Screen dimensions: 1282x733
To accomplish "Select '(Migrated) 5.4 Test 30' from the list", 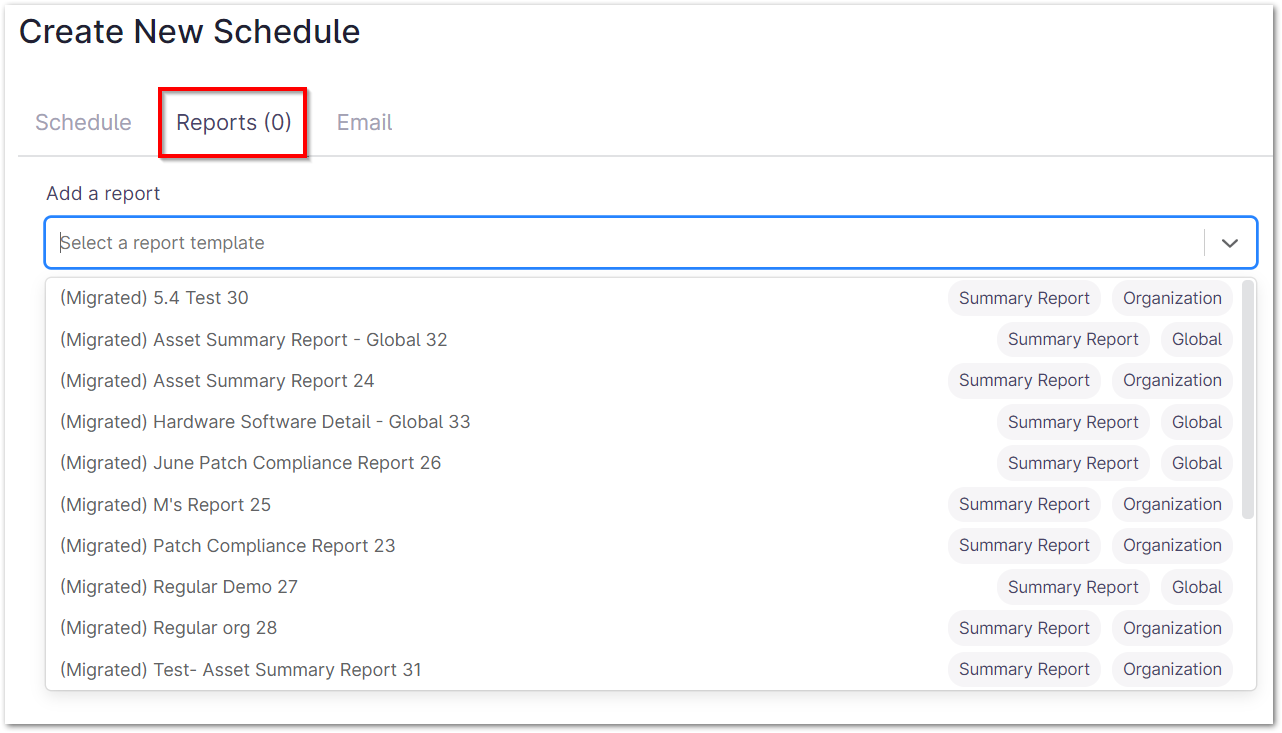I will (154, 297).
